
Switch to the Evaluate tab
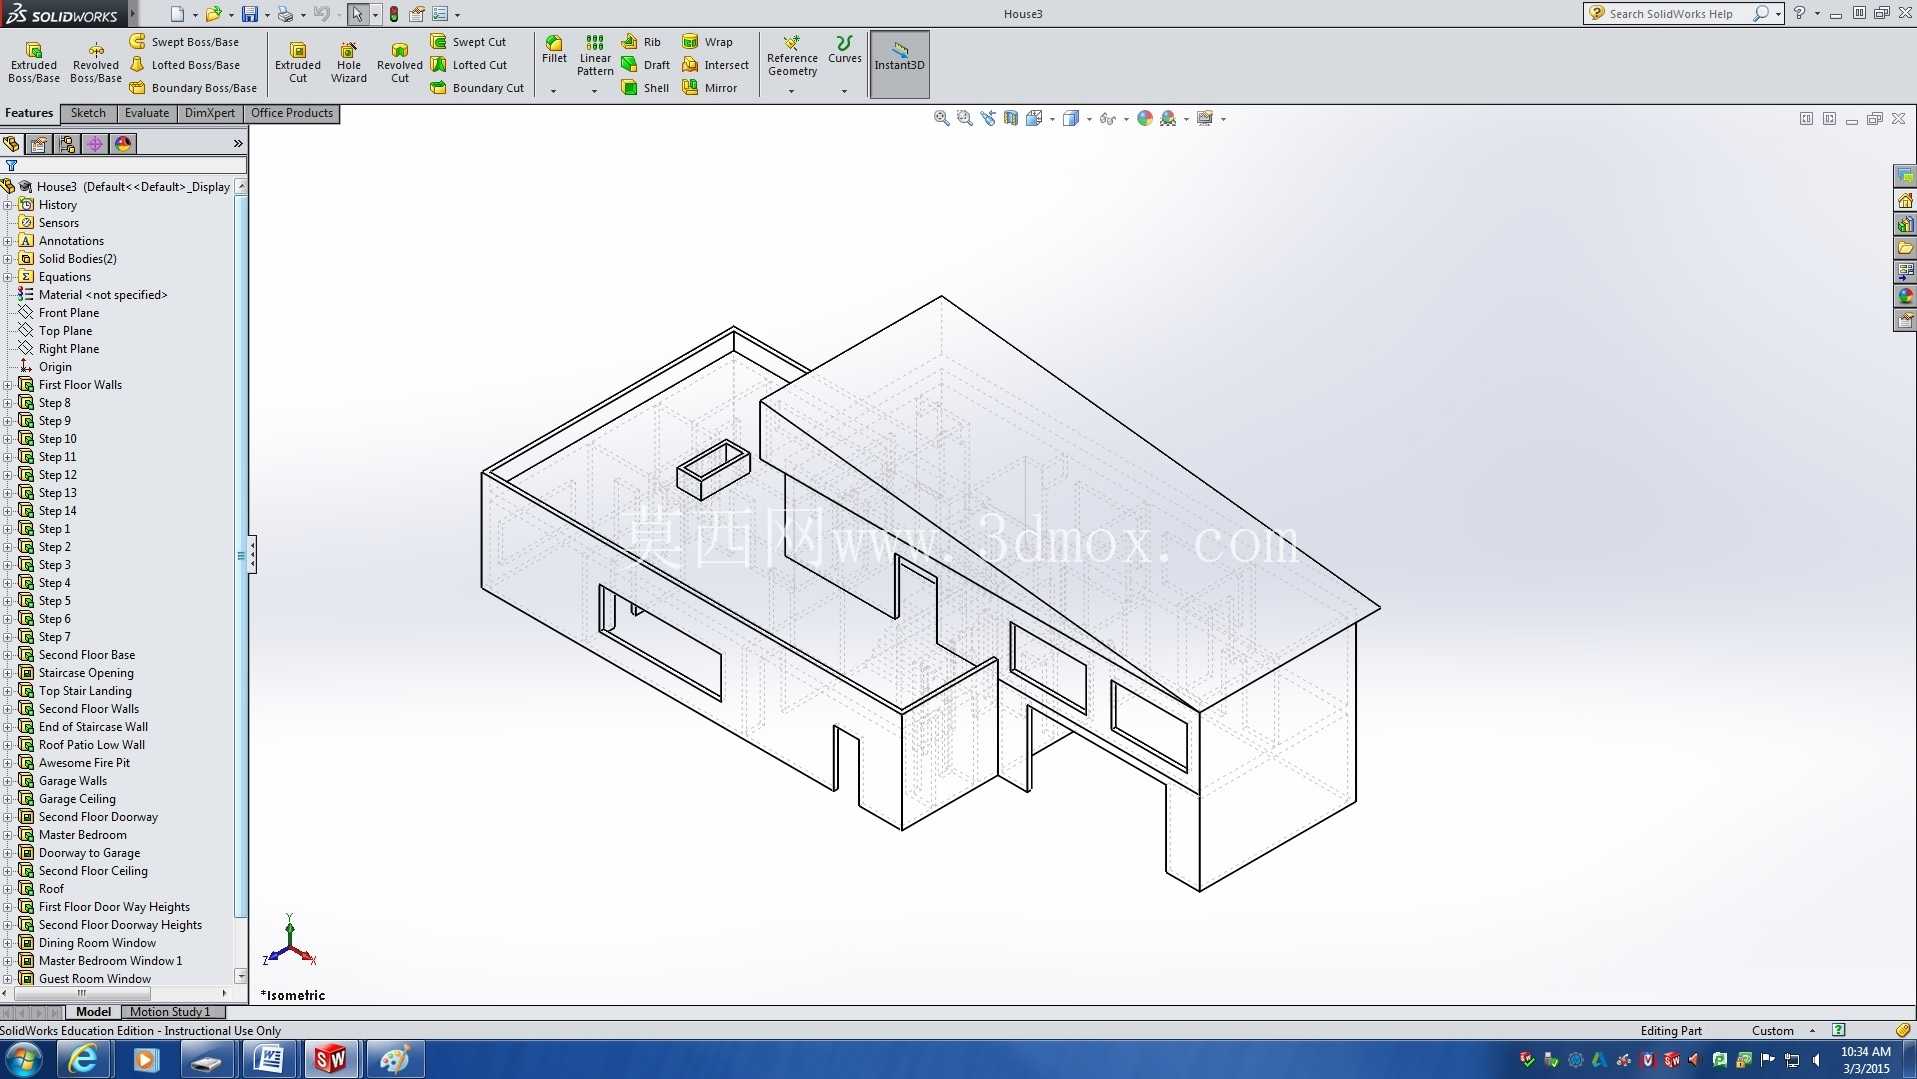[x=147, y=113]
